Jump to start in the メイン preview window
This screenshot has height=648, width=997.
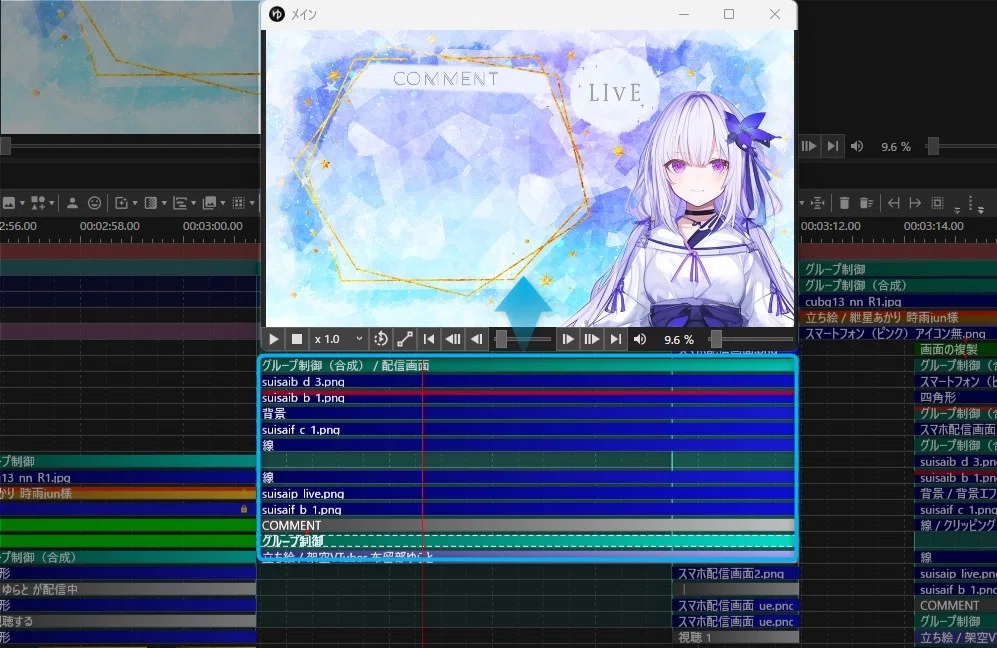[429, 339]
